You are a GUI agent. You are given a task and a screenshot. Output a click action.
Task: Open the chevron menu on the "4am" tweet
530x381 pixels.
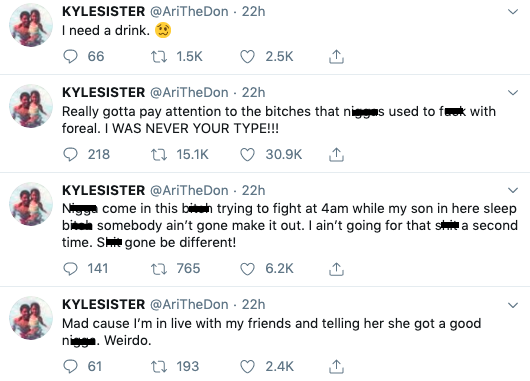[513, 190]
